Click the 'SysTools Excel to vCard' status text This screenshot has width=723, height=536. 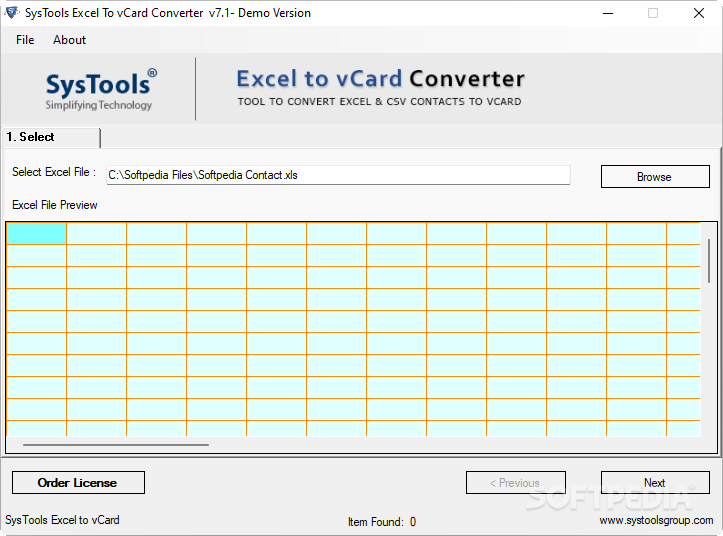62,520
